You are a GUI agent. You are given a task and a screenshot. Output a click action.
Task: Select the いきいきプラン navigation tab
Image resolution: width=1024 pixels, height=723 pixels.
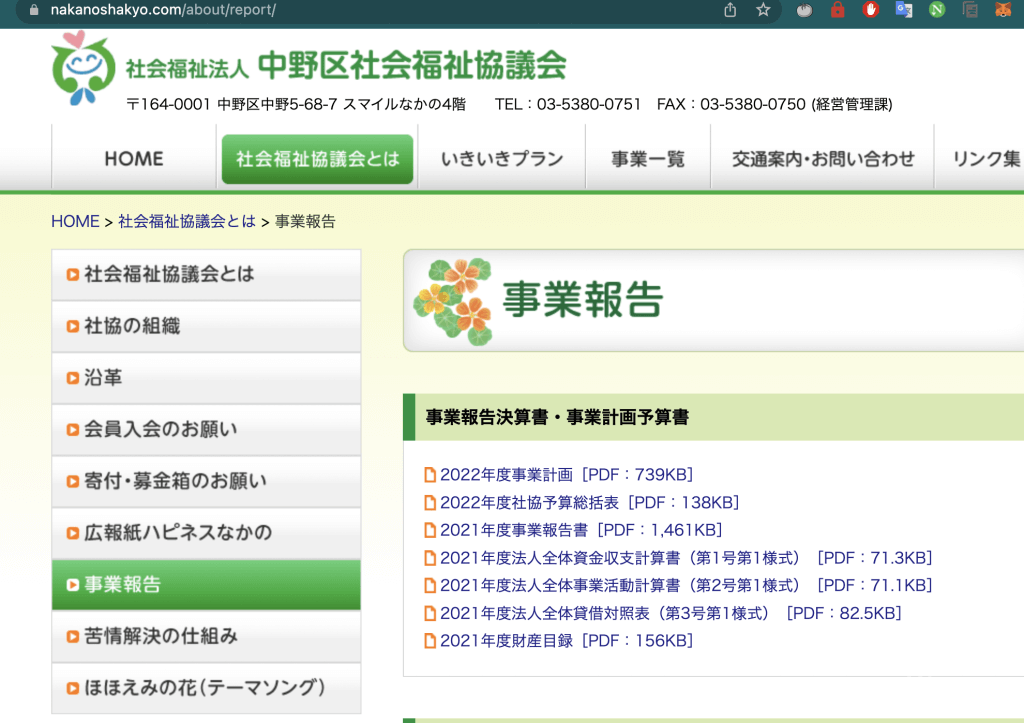coord(502,159)
